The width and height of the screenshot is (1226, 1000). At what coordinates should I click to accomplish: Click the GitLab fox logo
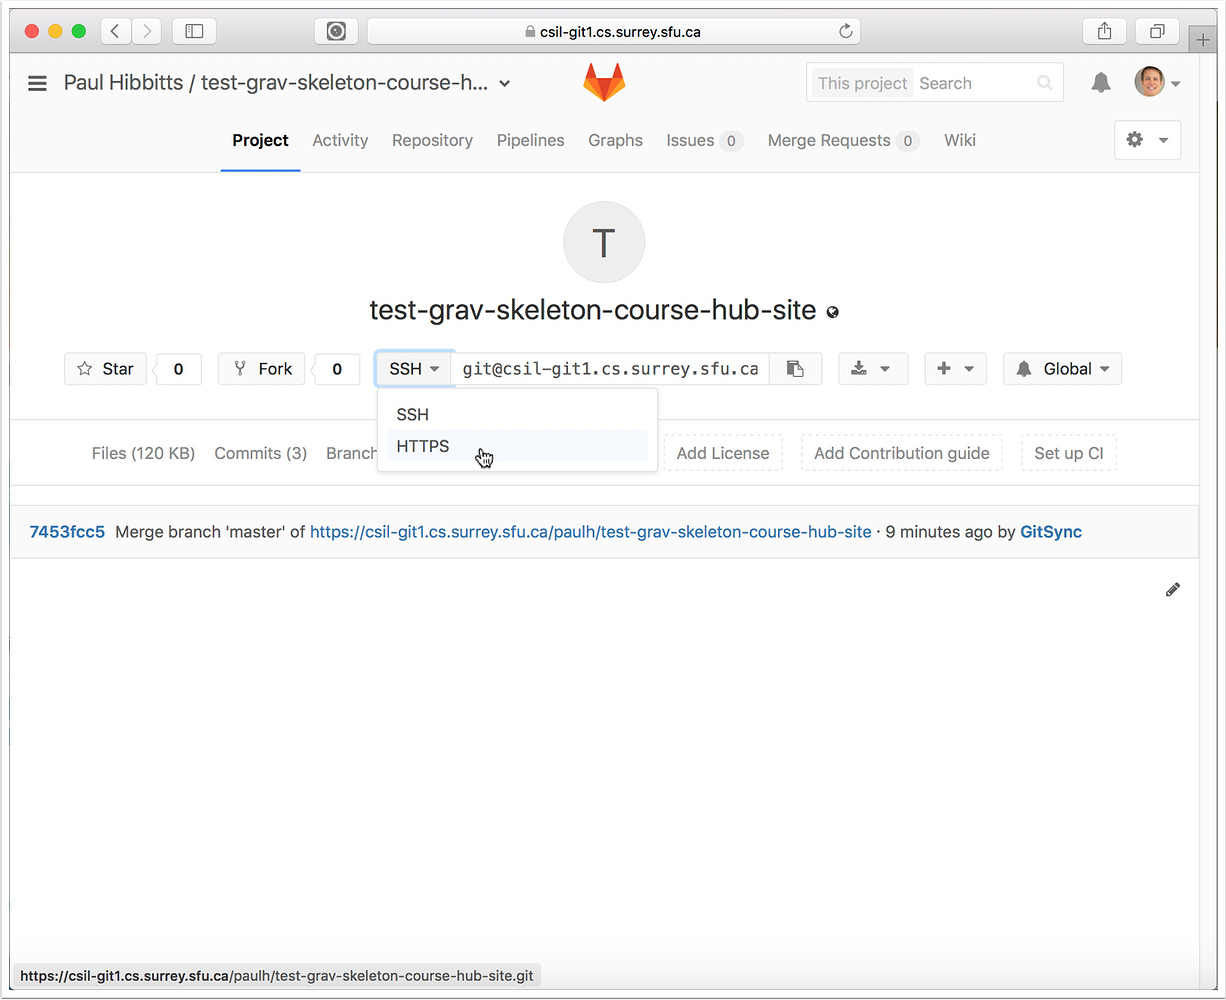pos(604,83)
